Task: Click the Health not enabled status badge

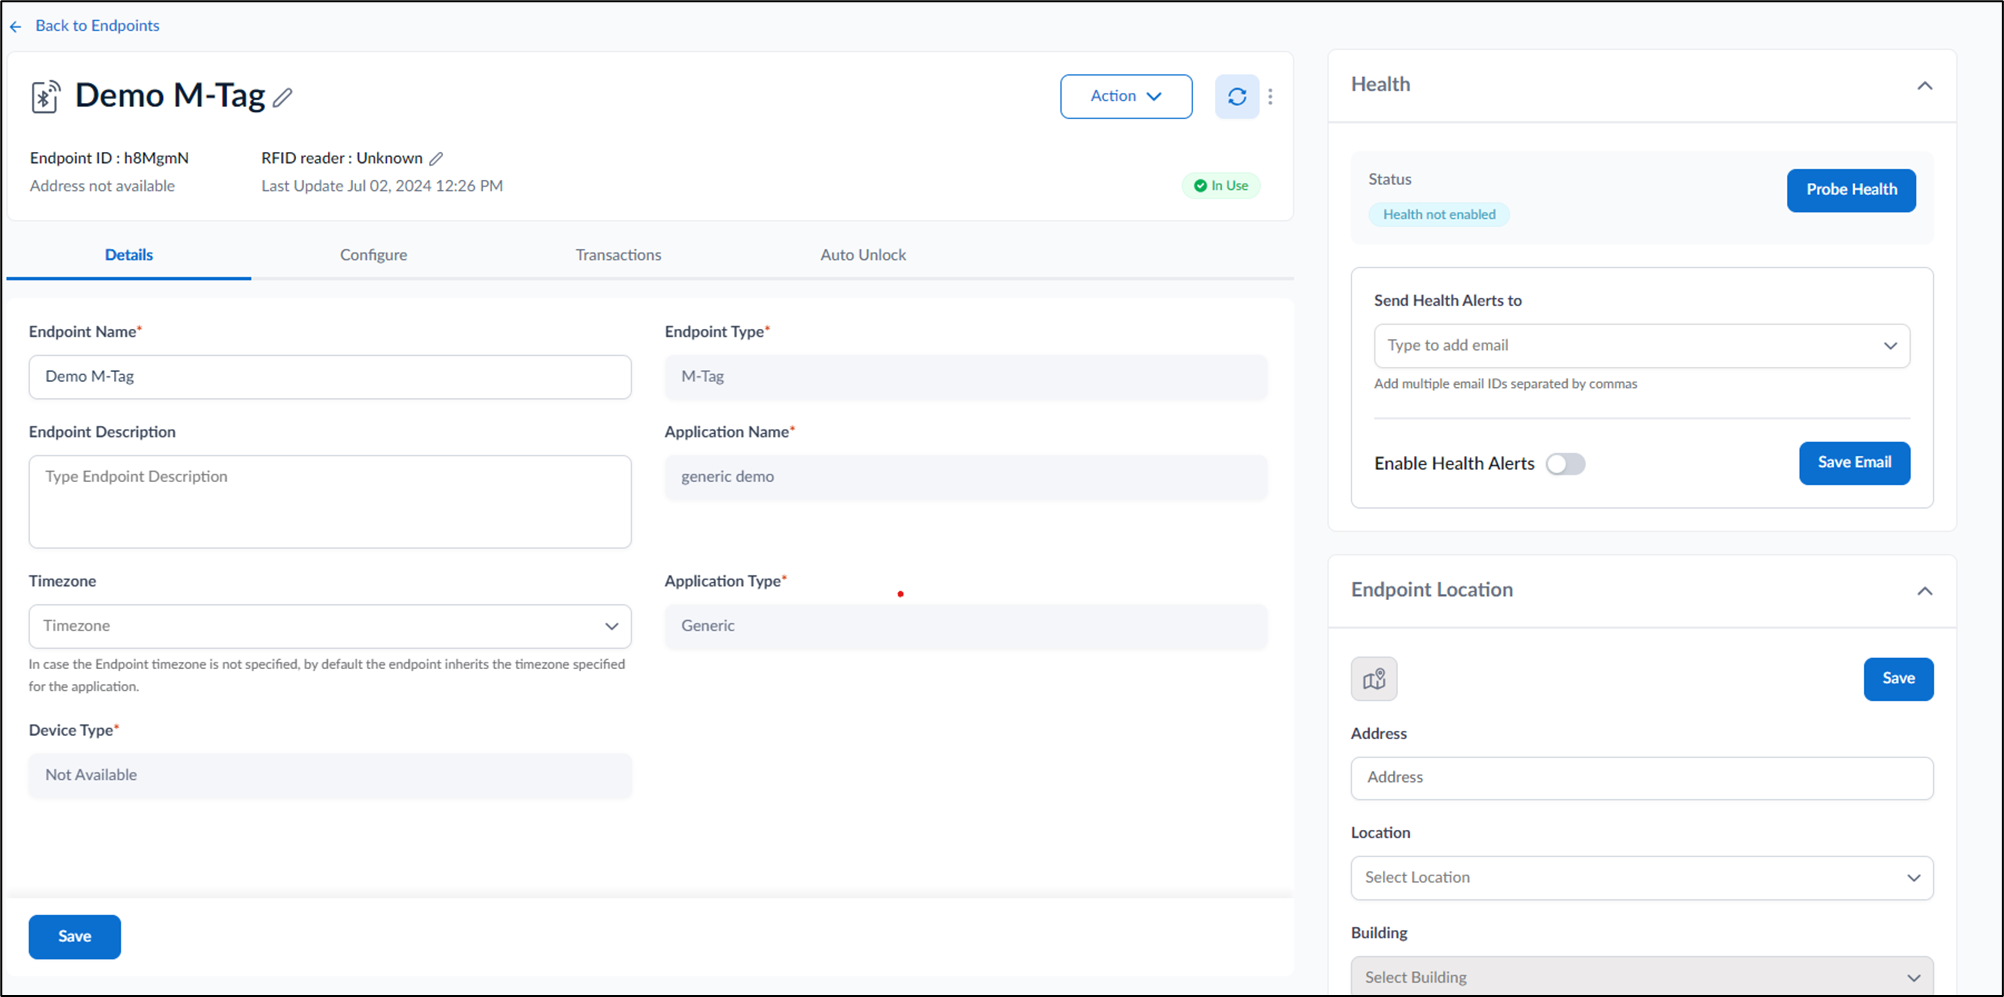Action: [x=1439, y=215]
